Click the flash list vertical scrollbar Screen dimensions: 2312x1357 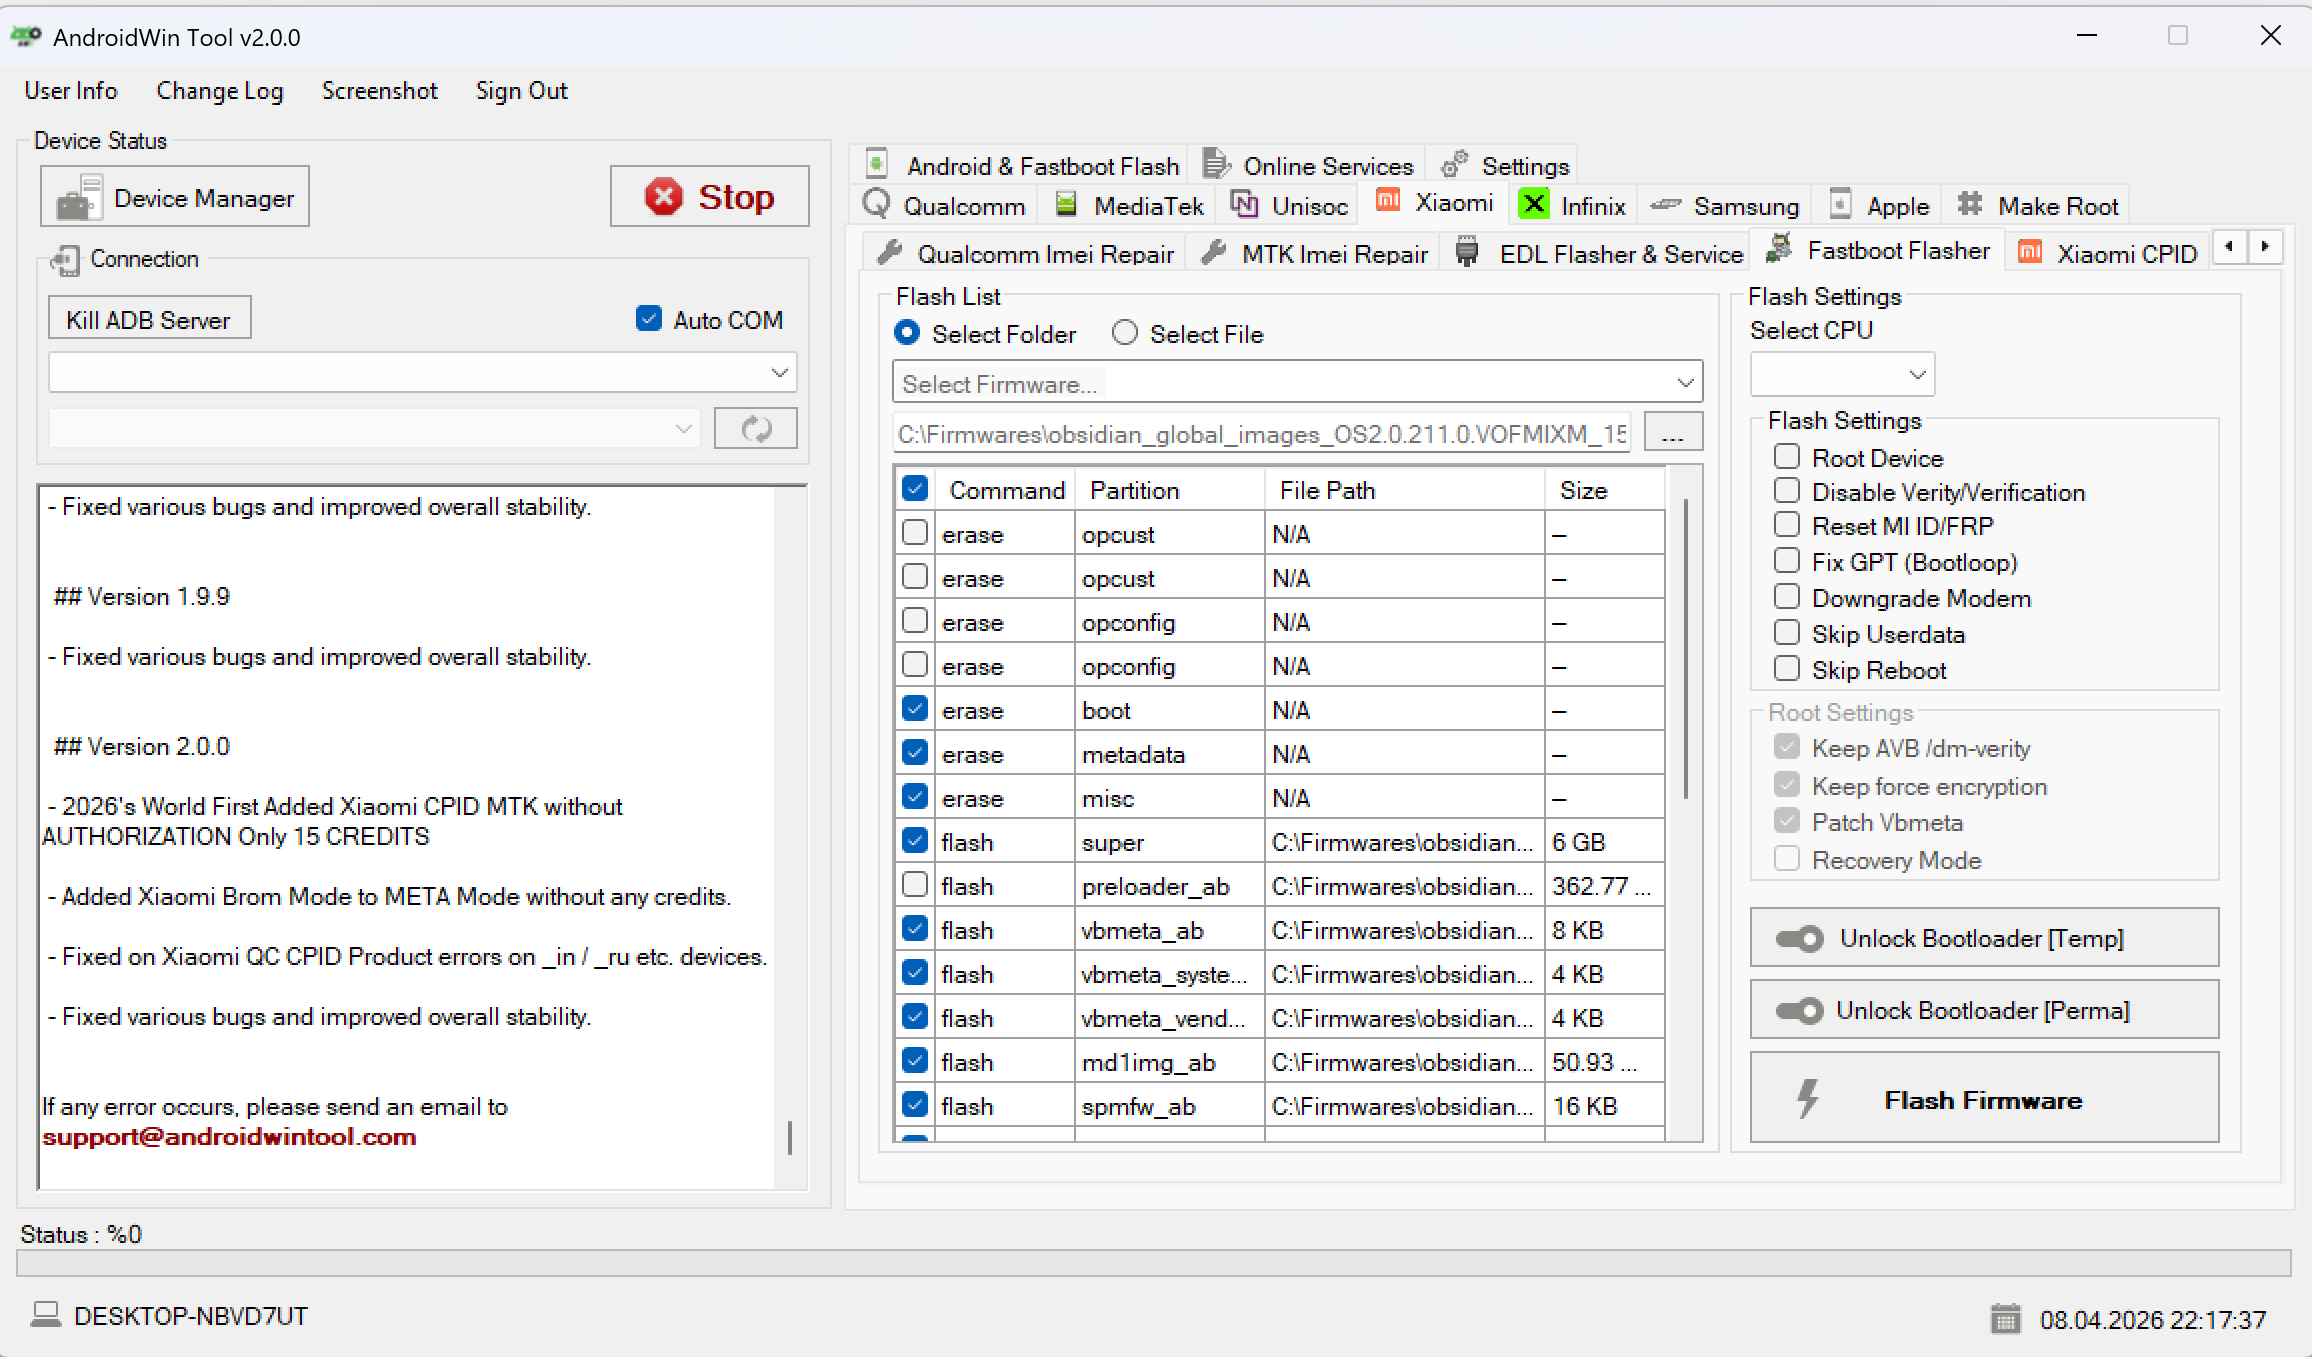(1685, 650)
